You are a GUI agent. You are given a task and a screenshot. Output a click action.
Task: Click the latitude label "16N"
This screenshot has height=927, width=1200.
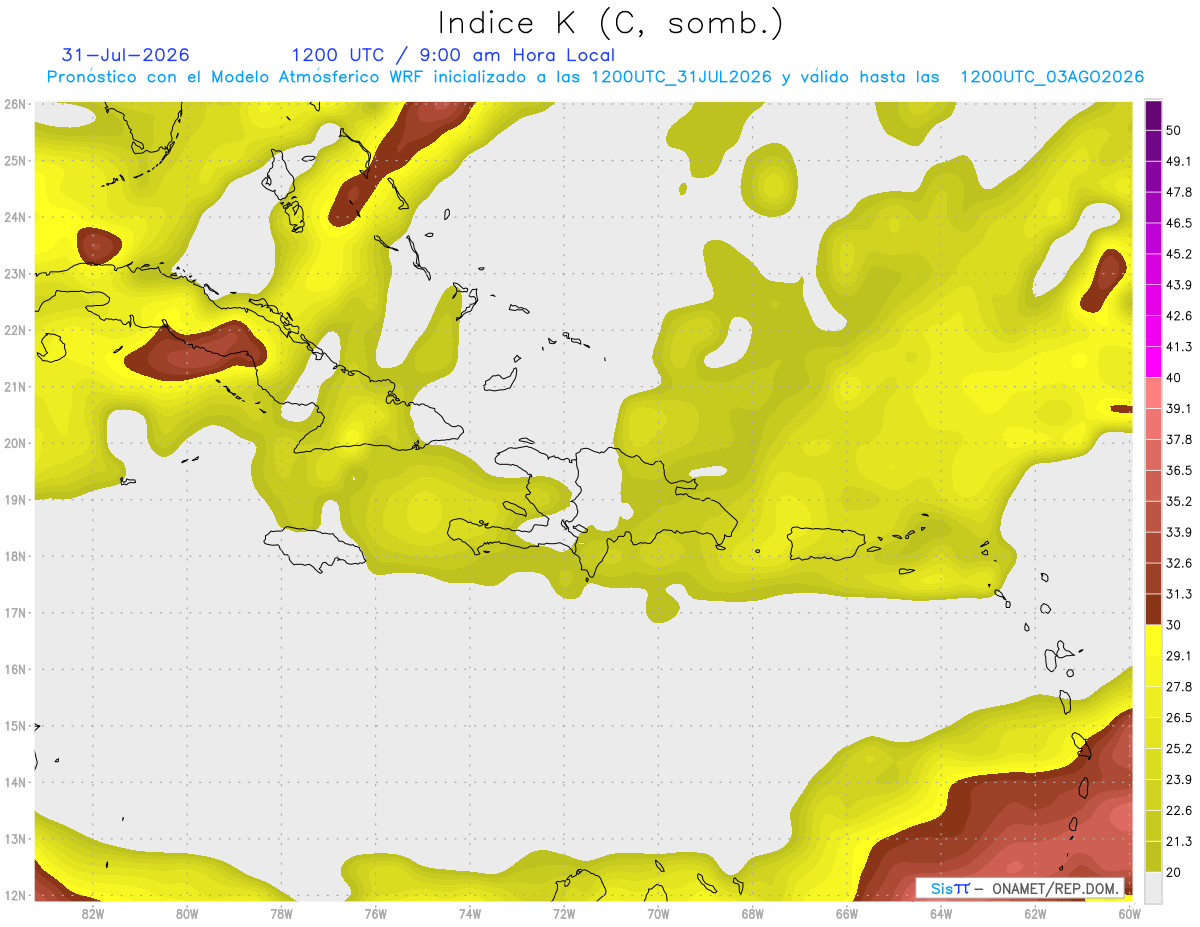point(15,669)
